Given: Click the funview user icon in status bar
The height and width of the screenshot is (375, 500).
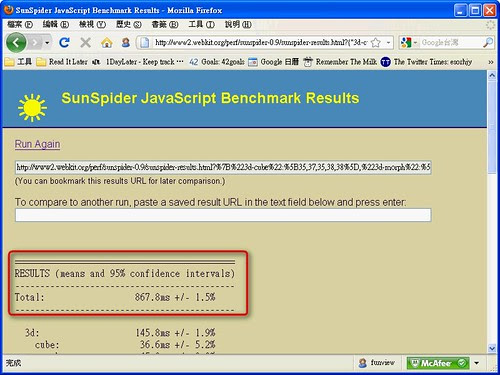Looking at the screenshot, I should tap(362, 363).
